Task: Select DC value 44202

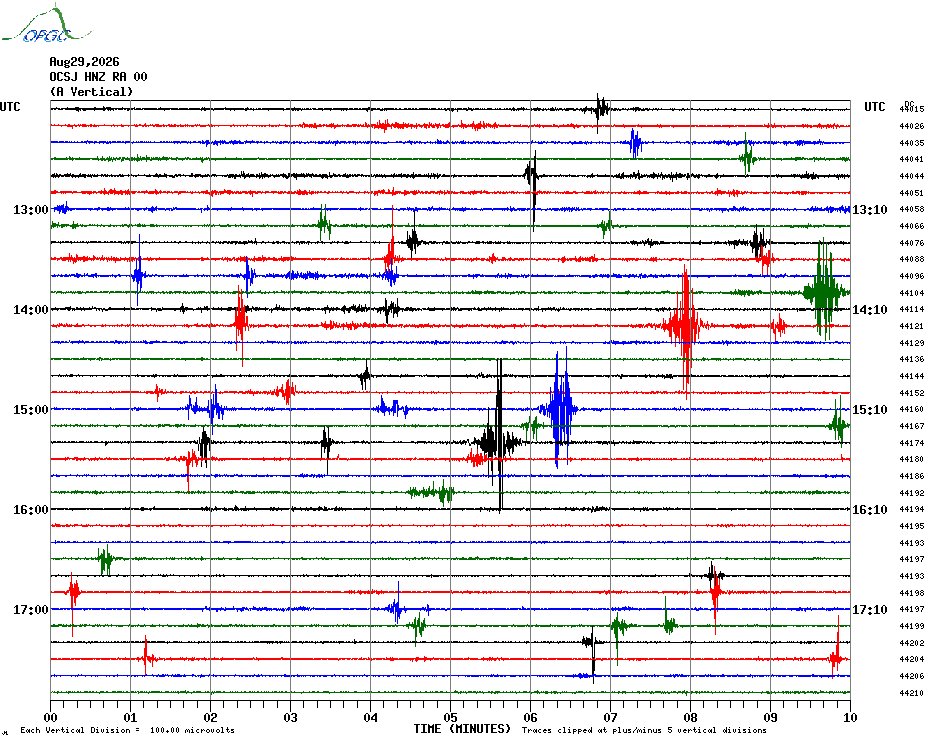Action: (912, 643)
